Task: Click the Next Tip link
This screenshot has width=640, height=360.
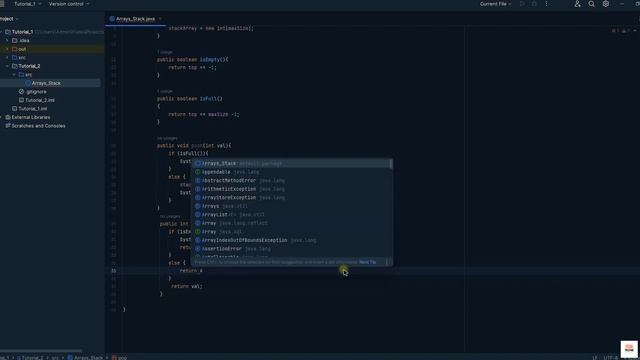Action: 367,262
